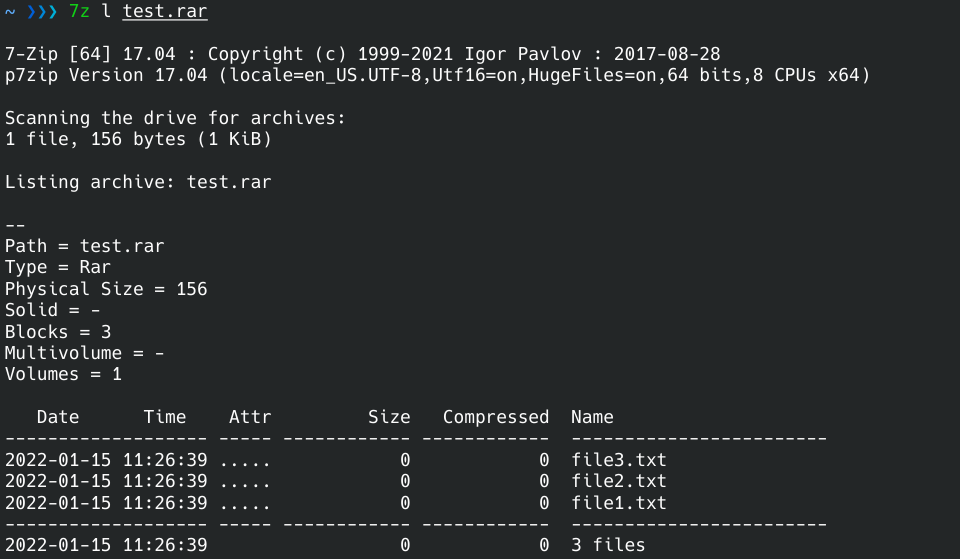
Task: Click the Listing archive: test.rar line
Action: pos(138,182)
